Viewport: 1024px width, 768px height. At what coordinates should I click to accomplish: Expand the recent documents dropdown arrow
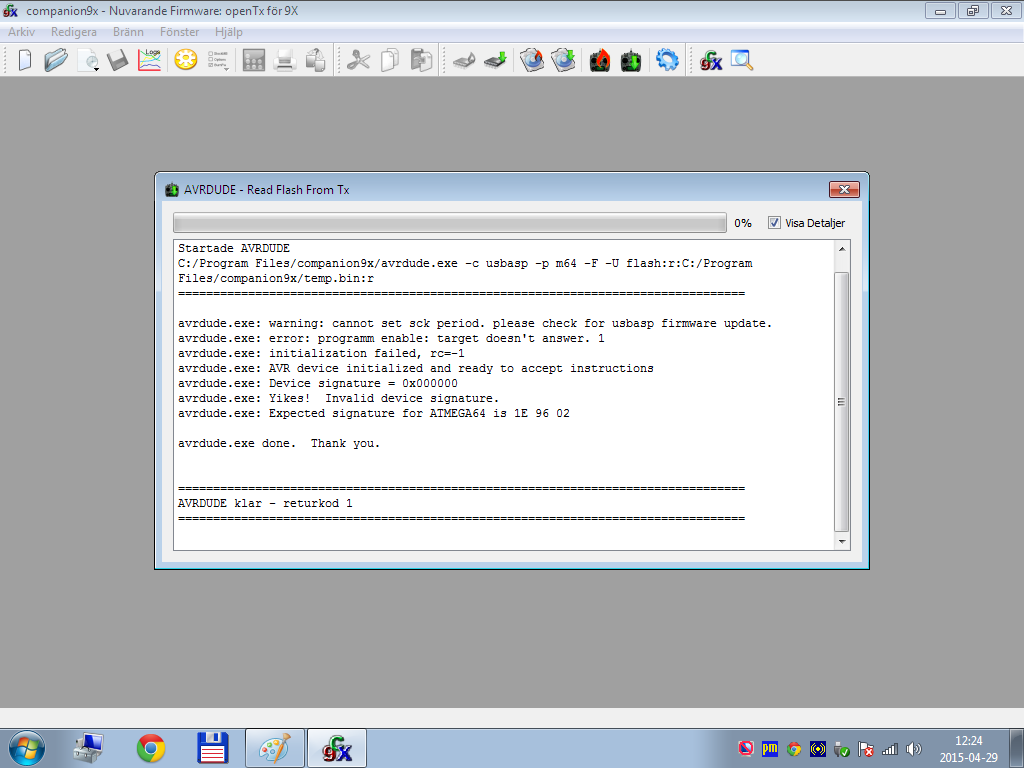tap(96, 68)
